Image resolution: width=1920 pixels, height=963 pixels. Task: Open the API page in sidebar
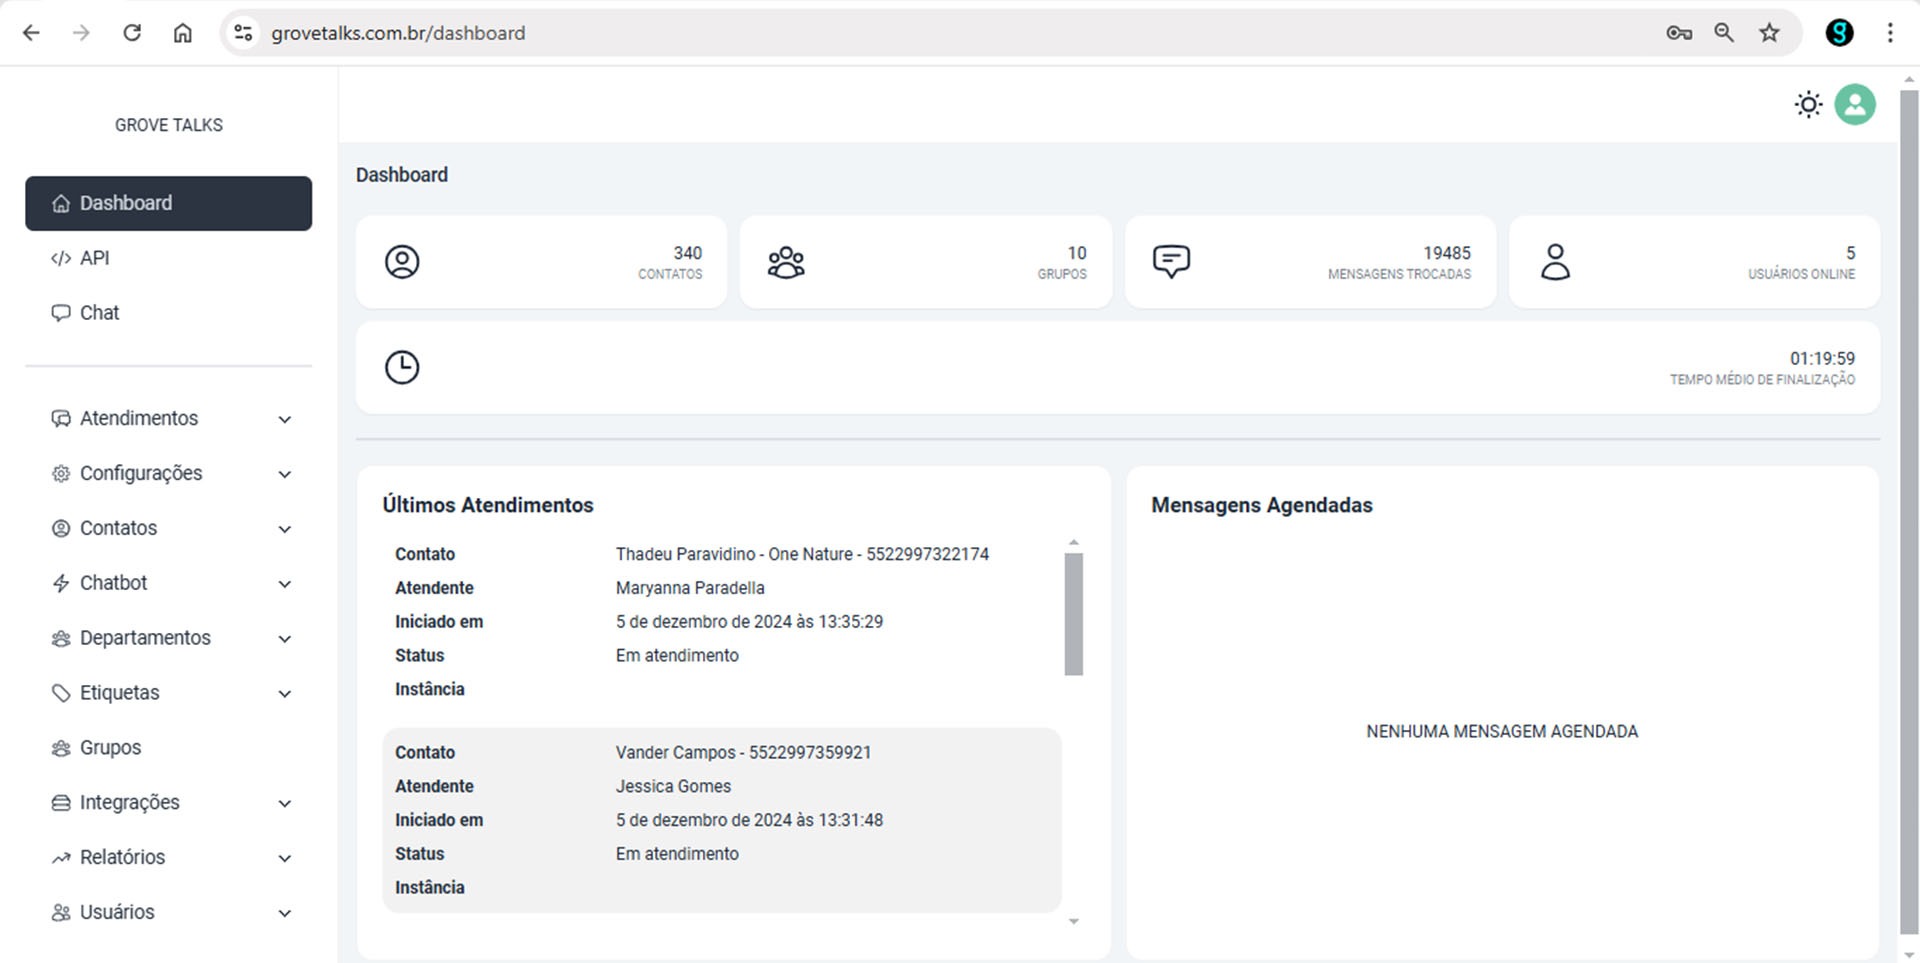tap(94, 258)
